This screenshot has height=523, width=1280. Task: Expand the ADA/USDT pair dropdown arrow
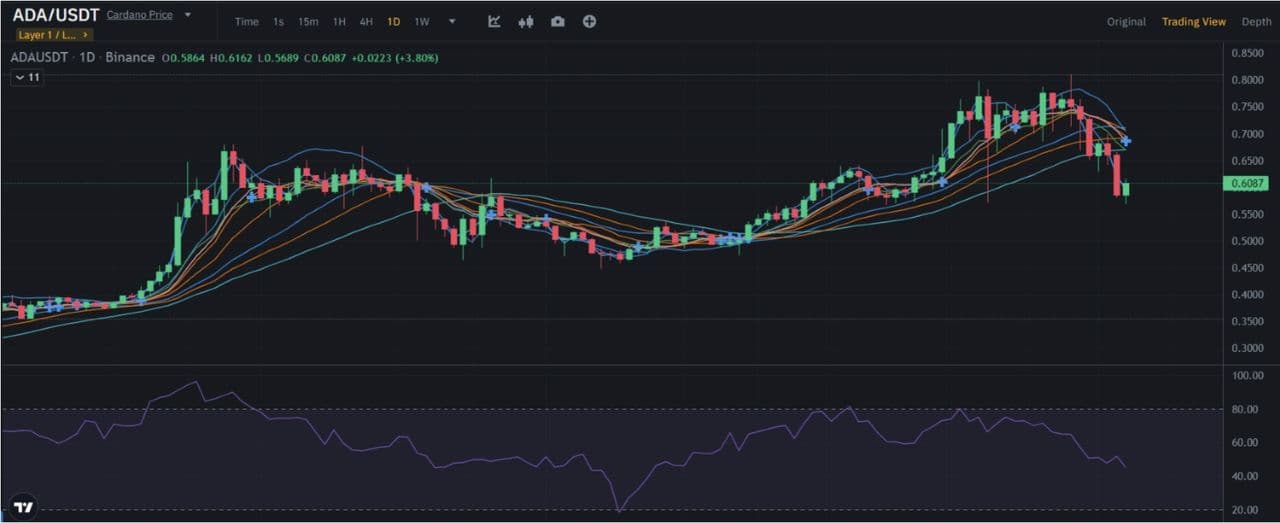point(187,15)
